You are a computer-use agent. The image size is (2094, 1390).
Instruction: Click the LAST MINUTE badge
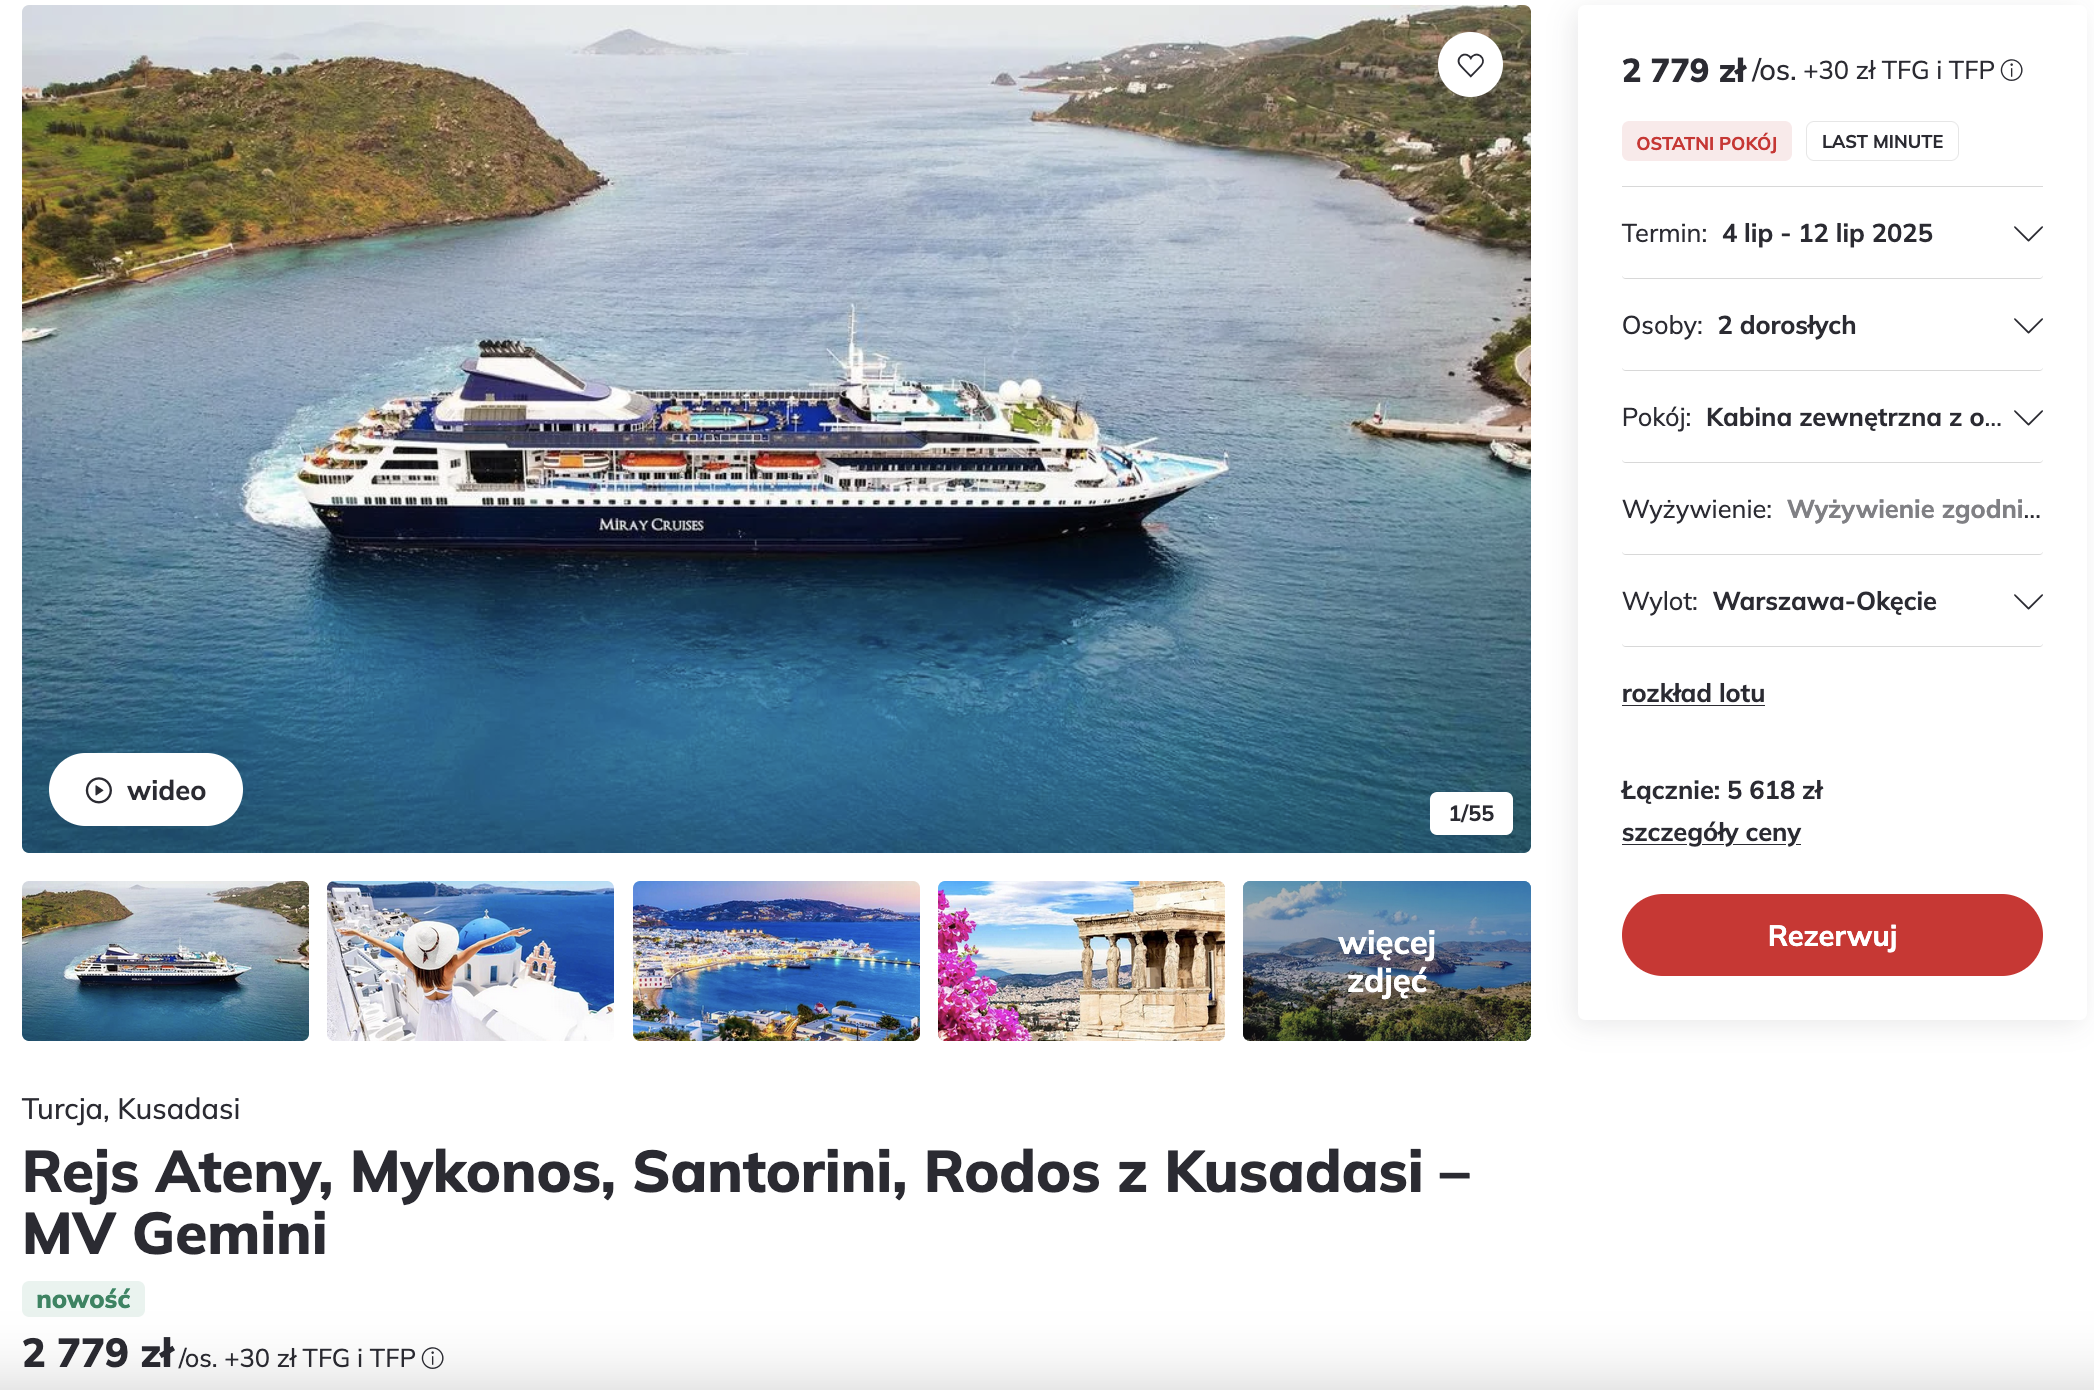tap(1882, 142)
